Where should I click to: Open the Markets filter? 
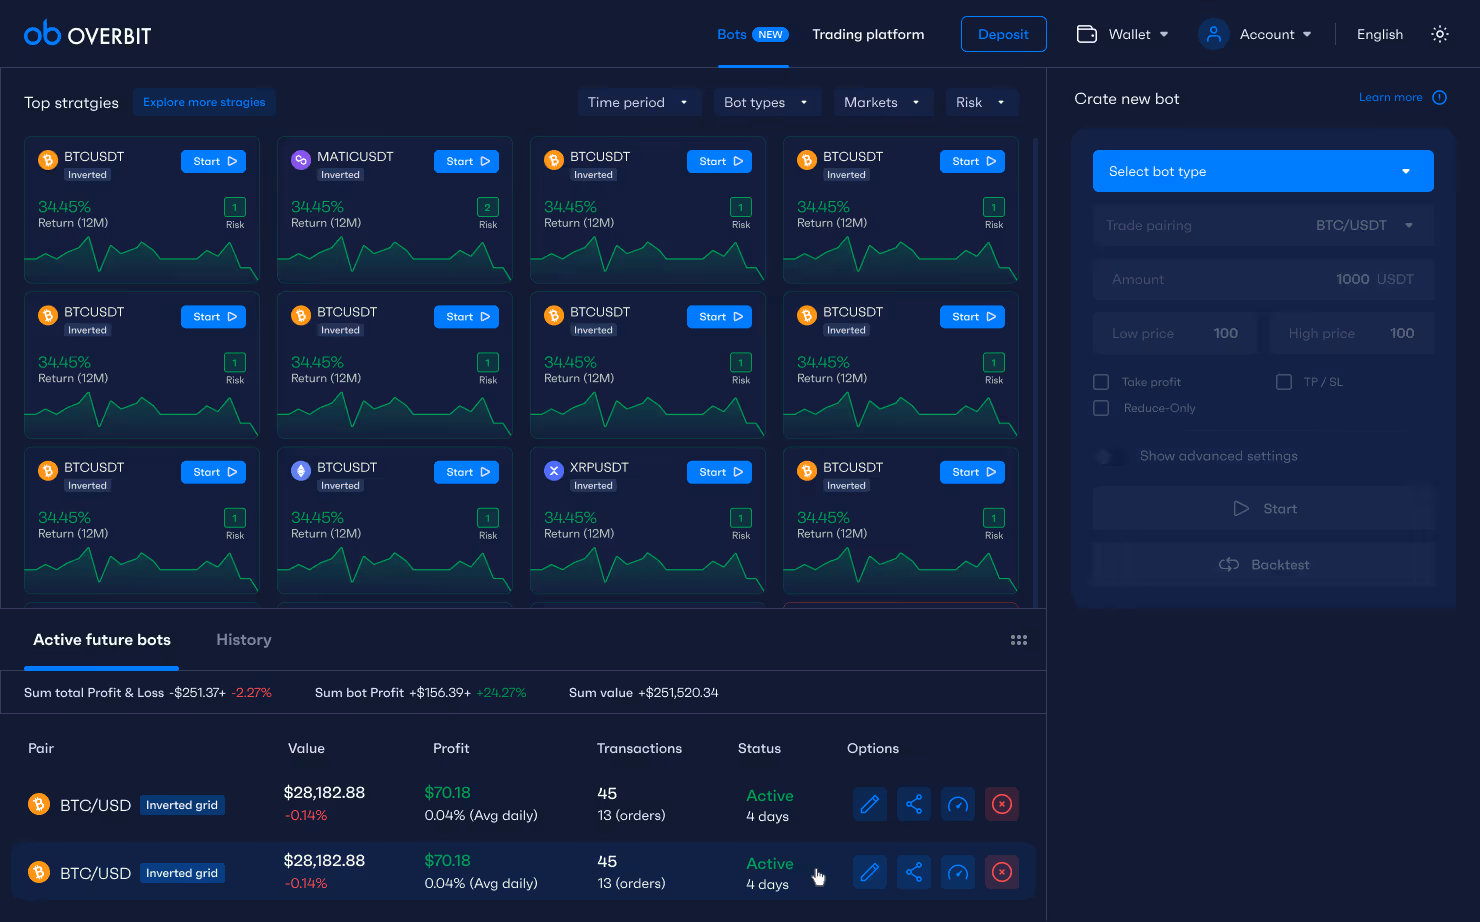(883, 102)
